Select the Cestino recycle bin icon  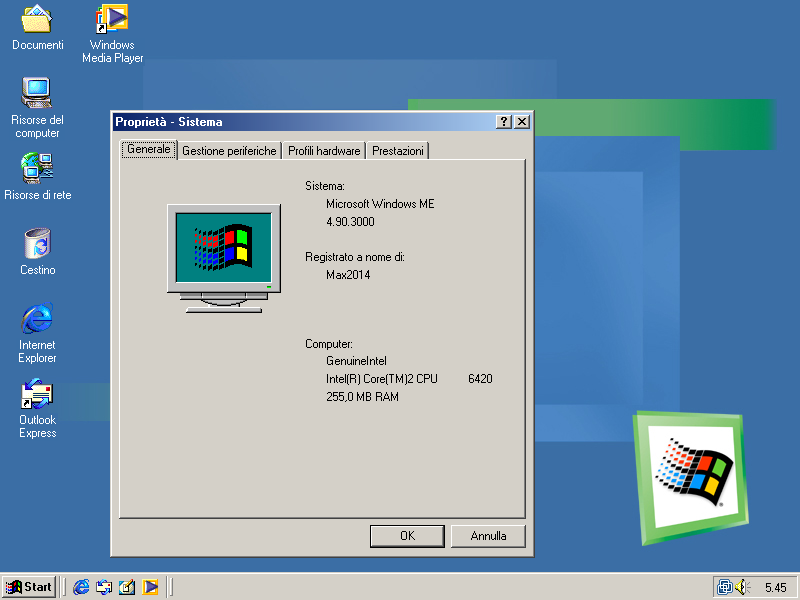[37, 243]
